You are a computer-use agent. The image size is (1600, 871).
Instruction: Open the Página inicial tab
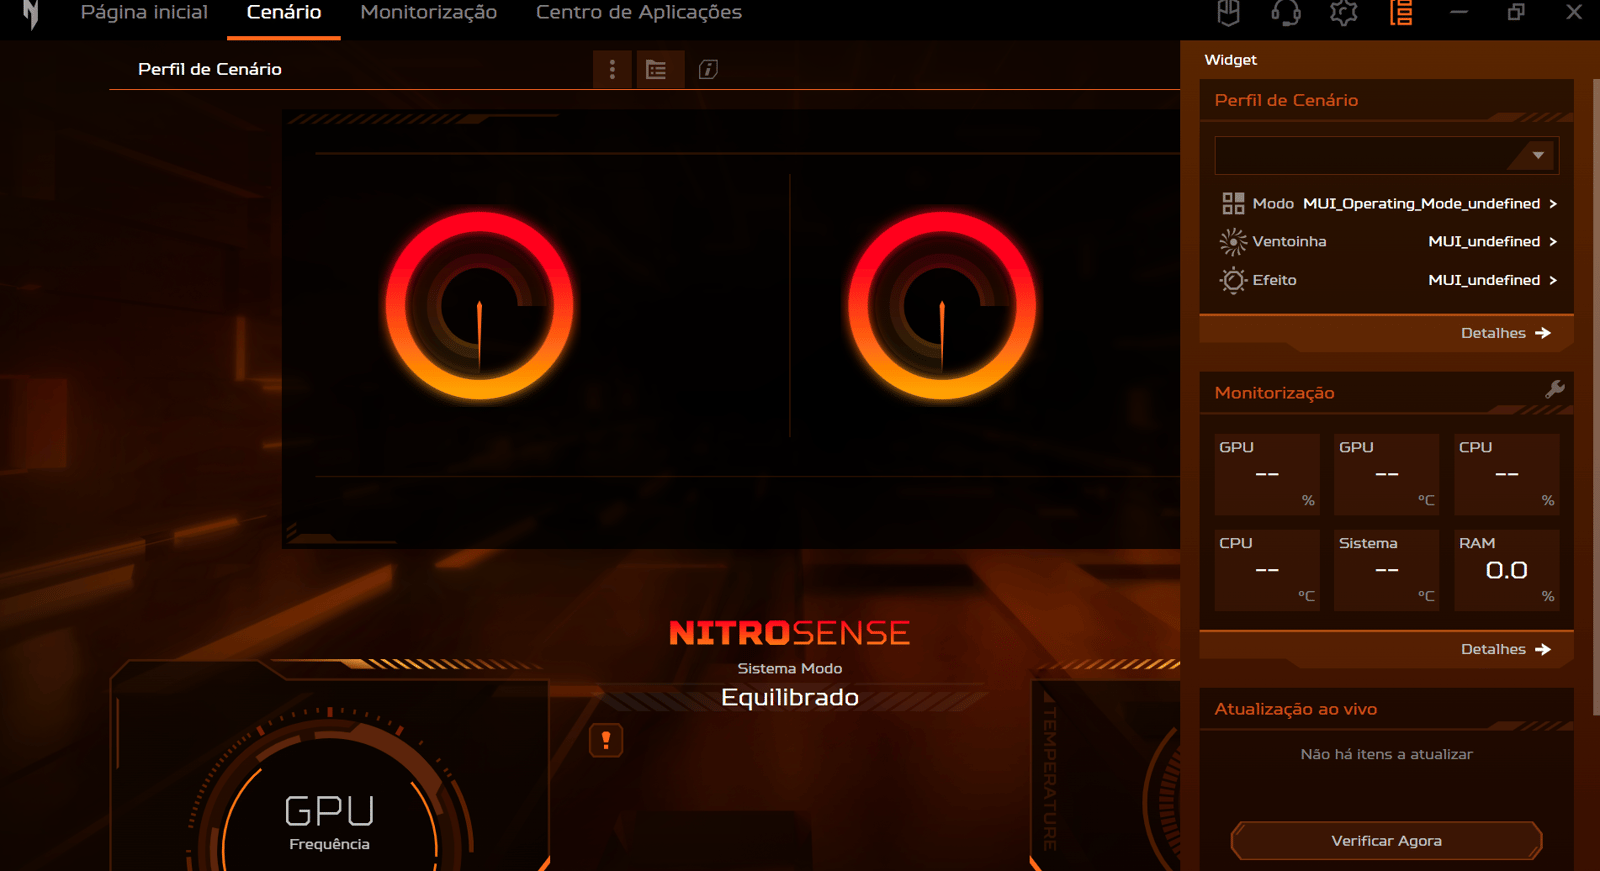pos(144,13)
